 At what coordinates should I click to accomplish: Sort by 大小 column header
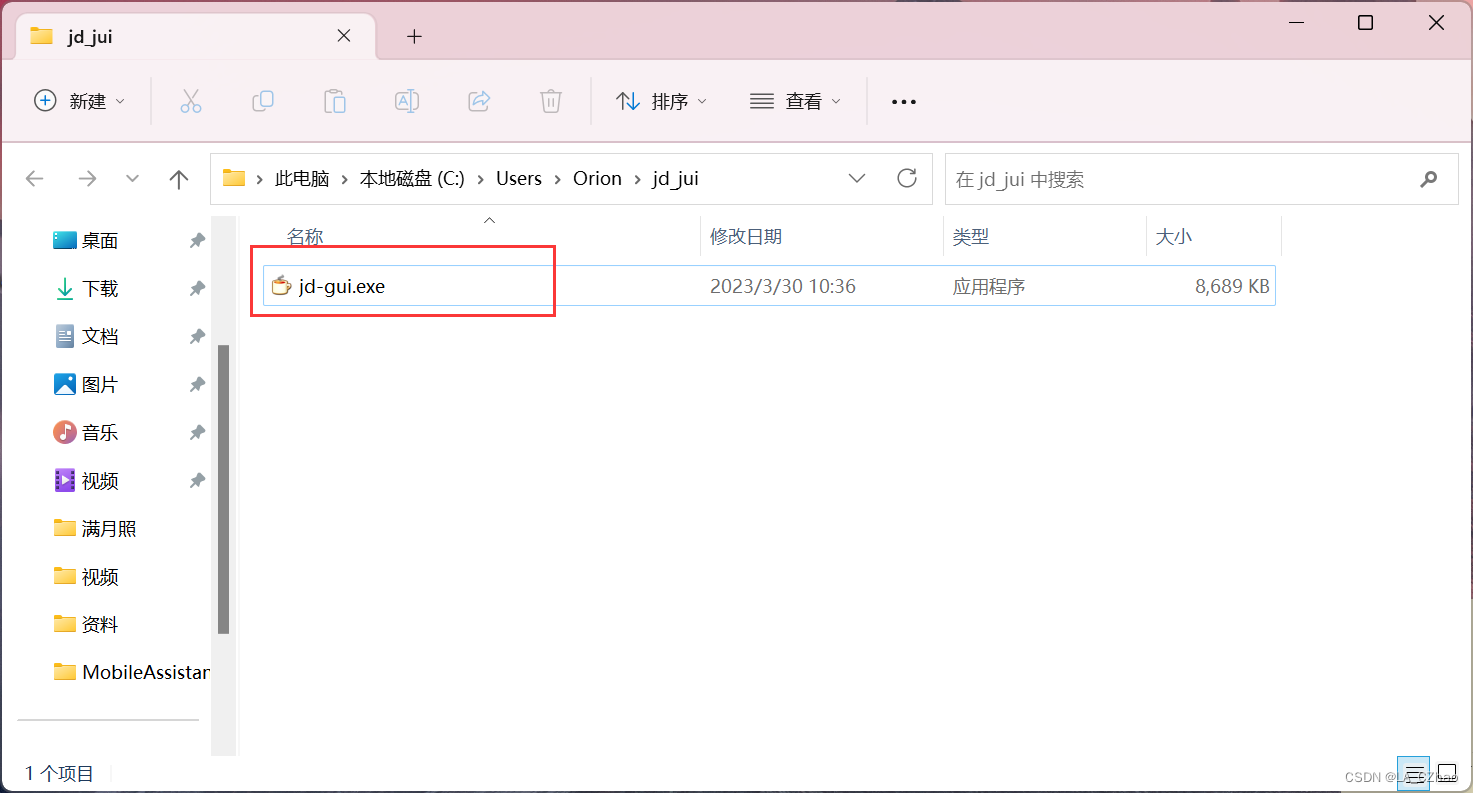point(1174,237)
